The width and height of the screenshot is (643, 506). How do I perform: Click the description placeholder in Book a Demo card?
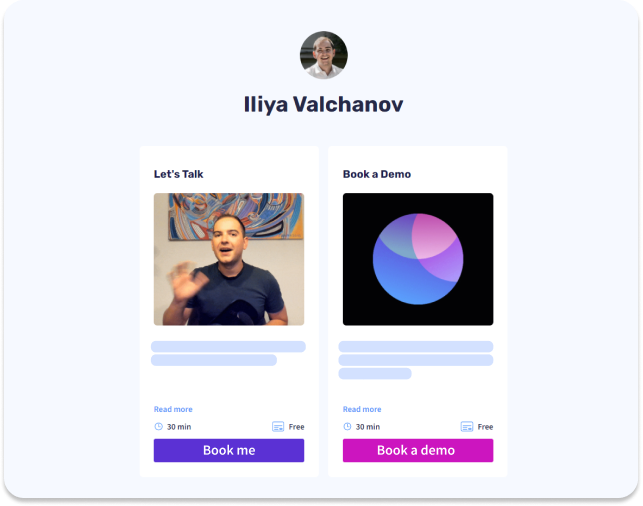(x=416, y=360)
